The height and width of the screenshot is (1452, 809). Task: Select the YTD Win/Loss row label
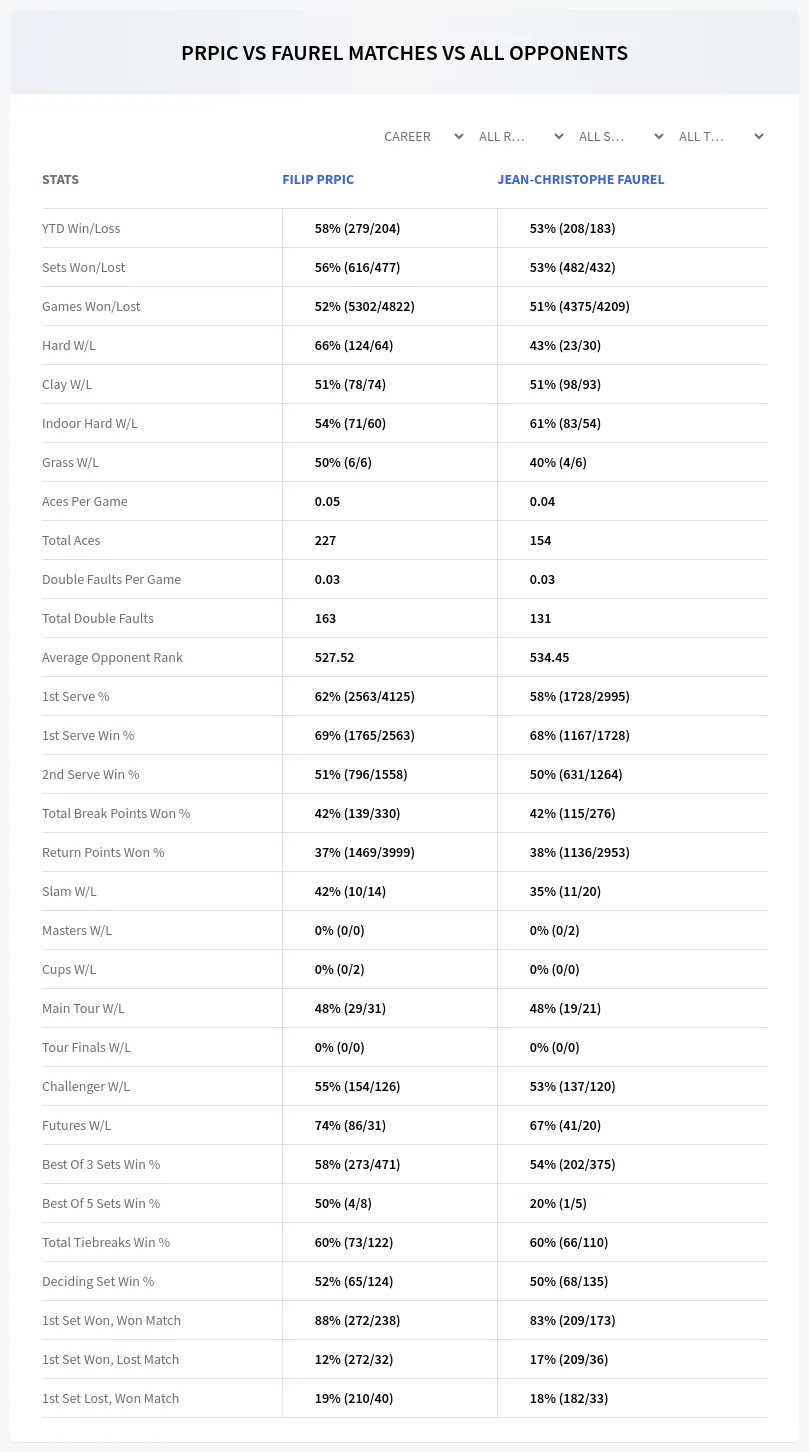coord(81,228)
